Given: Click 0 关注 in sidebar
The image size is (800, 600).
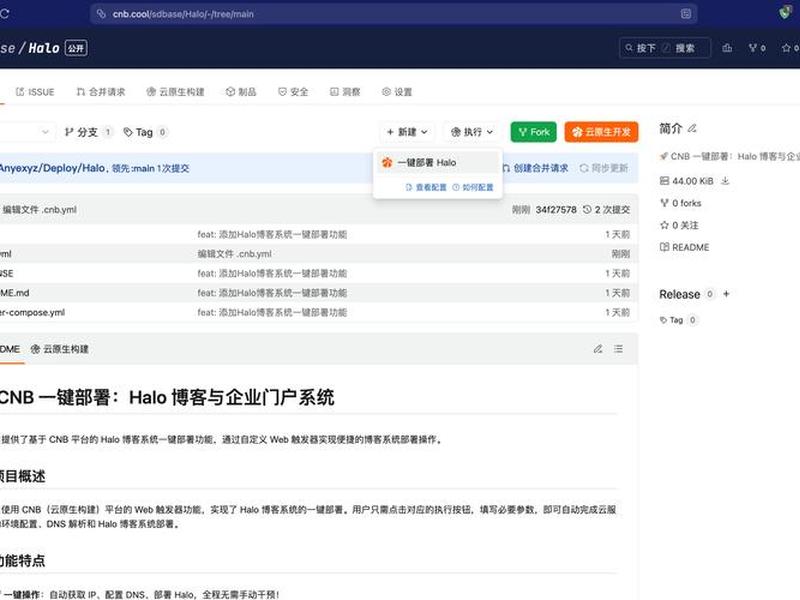Looking at the screenshot, I should (x=680, y=225).
